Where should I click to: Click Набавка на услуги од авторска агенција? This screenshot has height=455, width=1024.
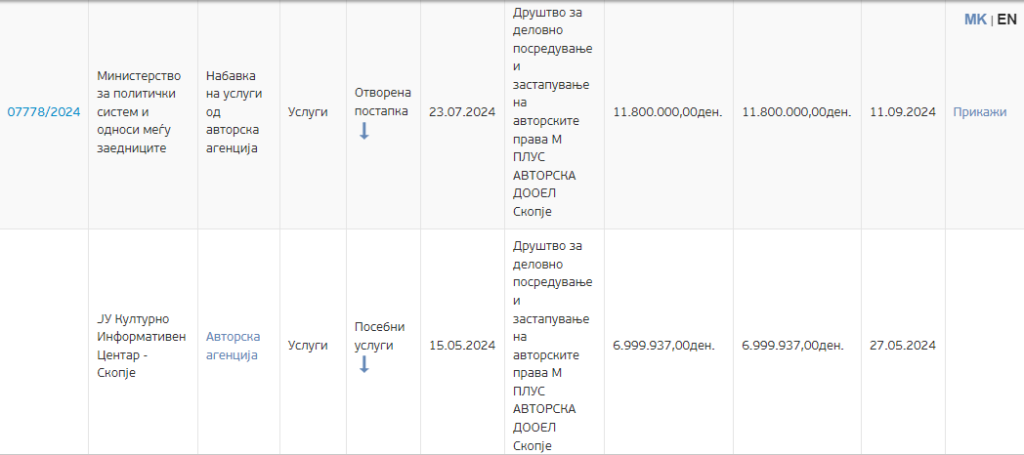233,112
